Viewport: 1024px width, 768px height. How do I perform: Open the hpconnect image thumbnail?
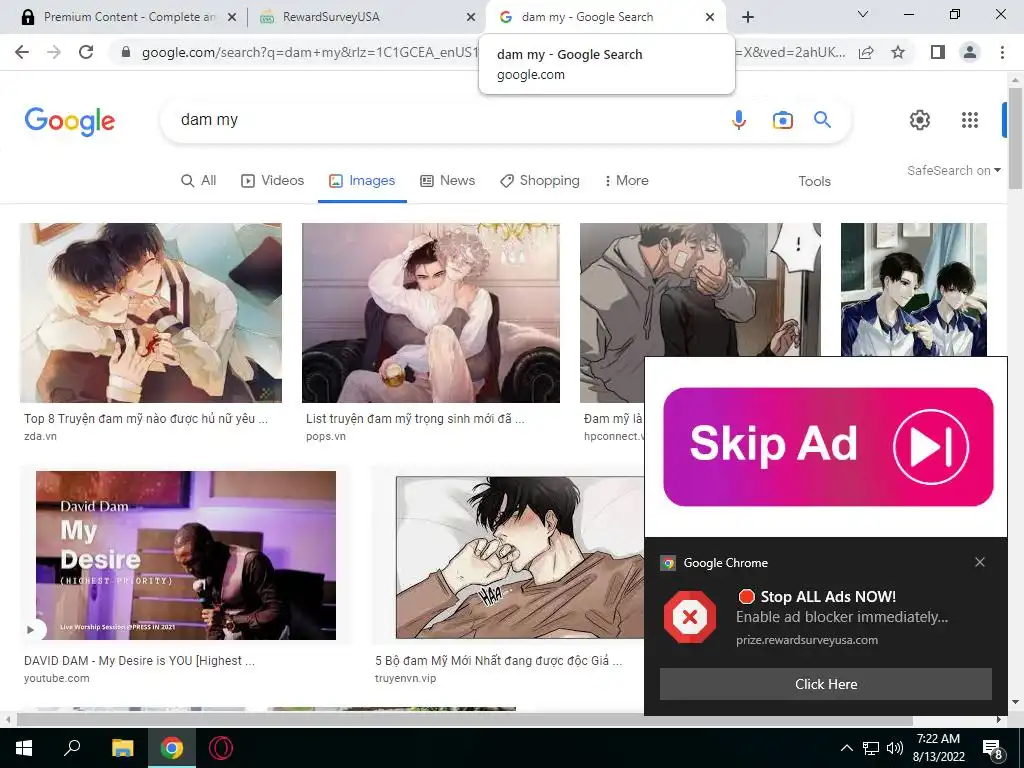(x=700, y=290)
